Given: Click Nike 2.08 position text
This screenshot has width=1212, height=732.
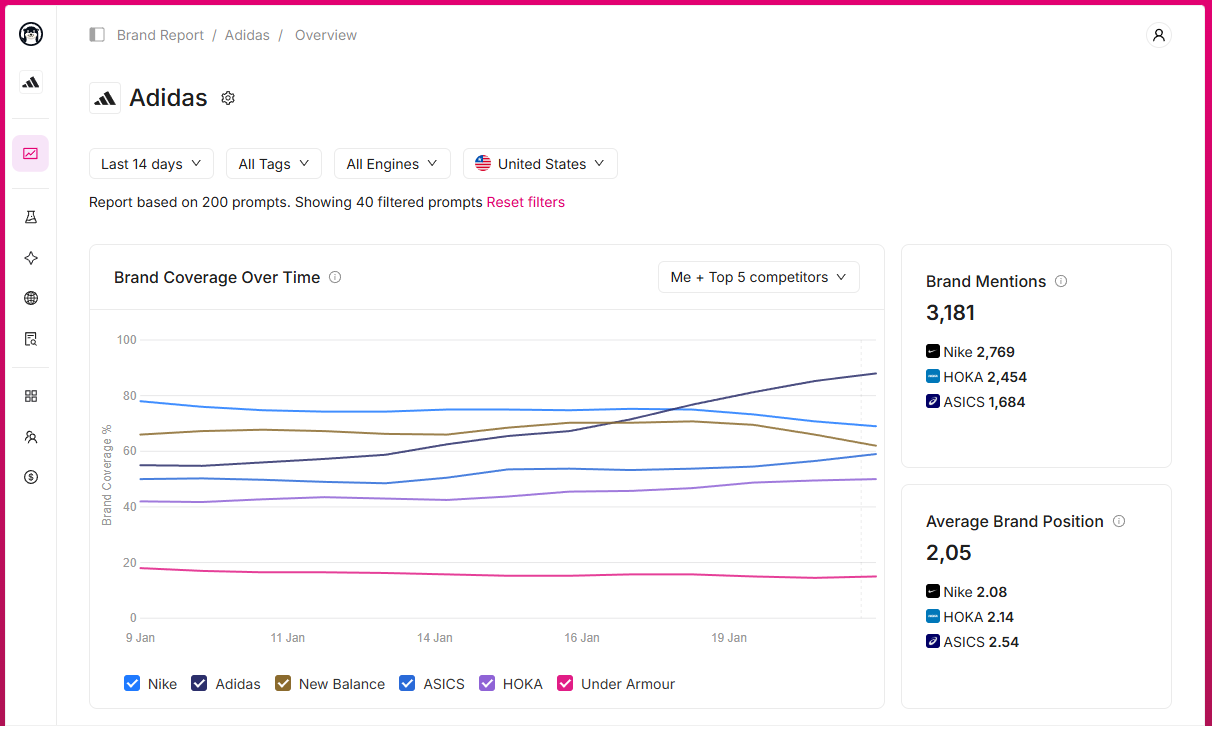Looking at the screenshot, I should pyautogui.click(x=975, y=592).
